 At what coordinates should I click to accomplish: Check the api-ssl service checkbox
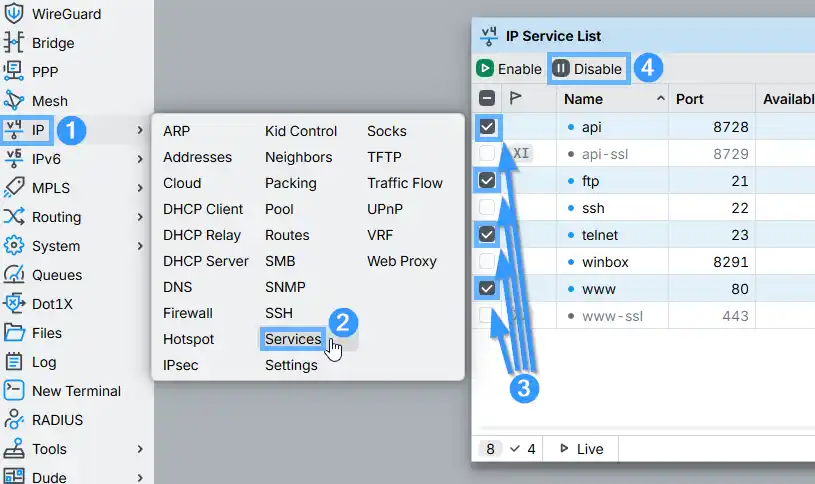487,154
